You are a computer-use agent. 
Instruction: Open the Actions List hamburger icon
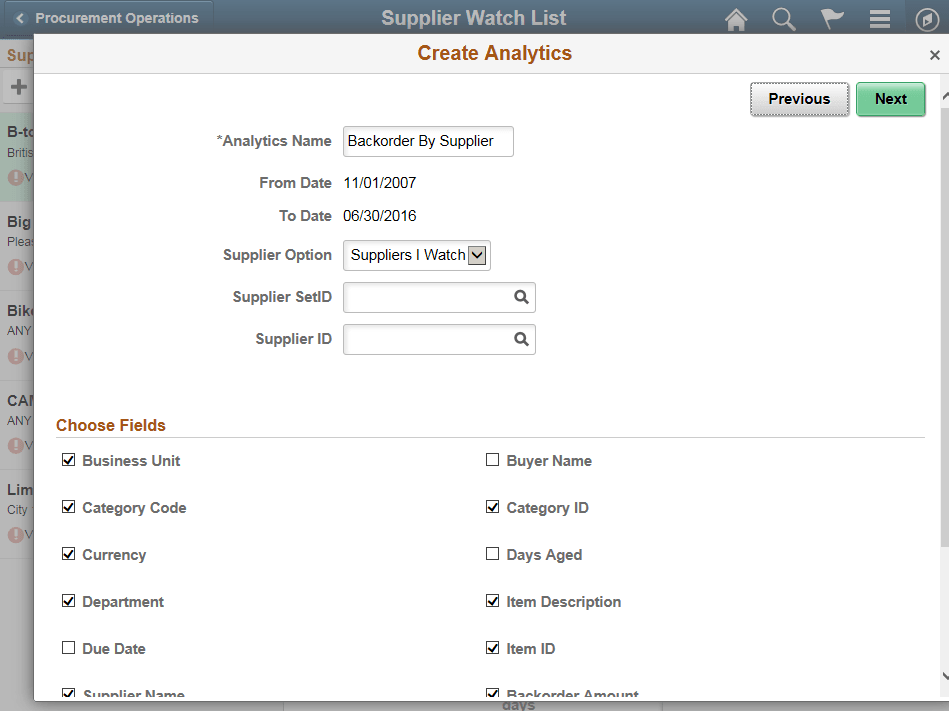coord(879,19)
